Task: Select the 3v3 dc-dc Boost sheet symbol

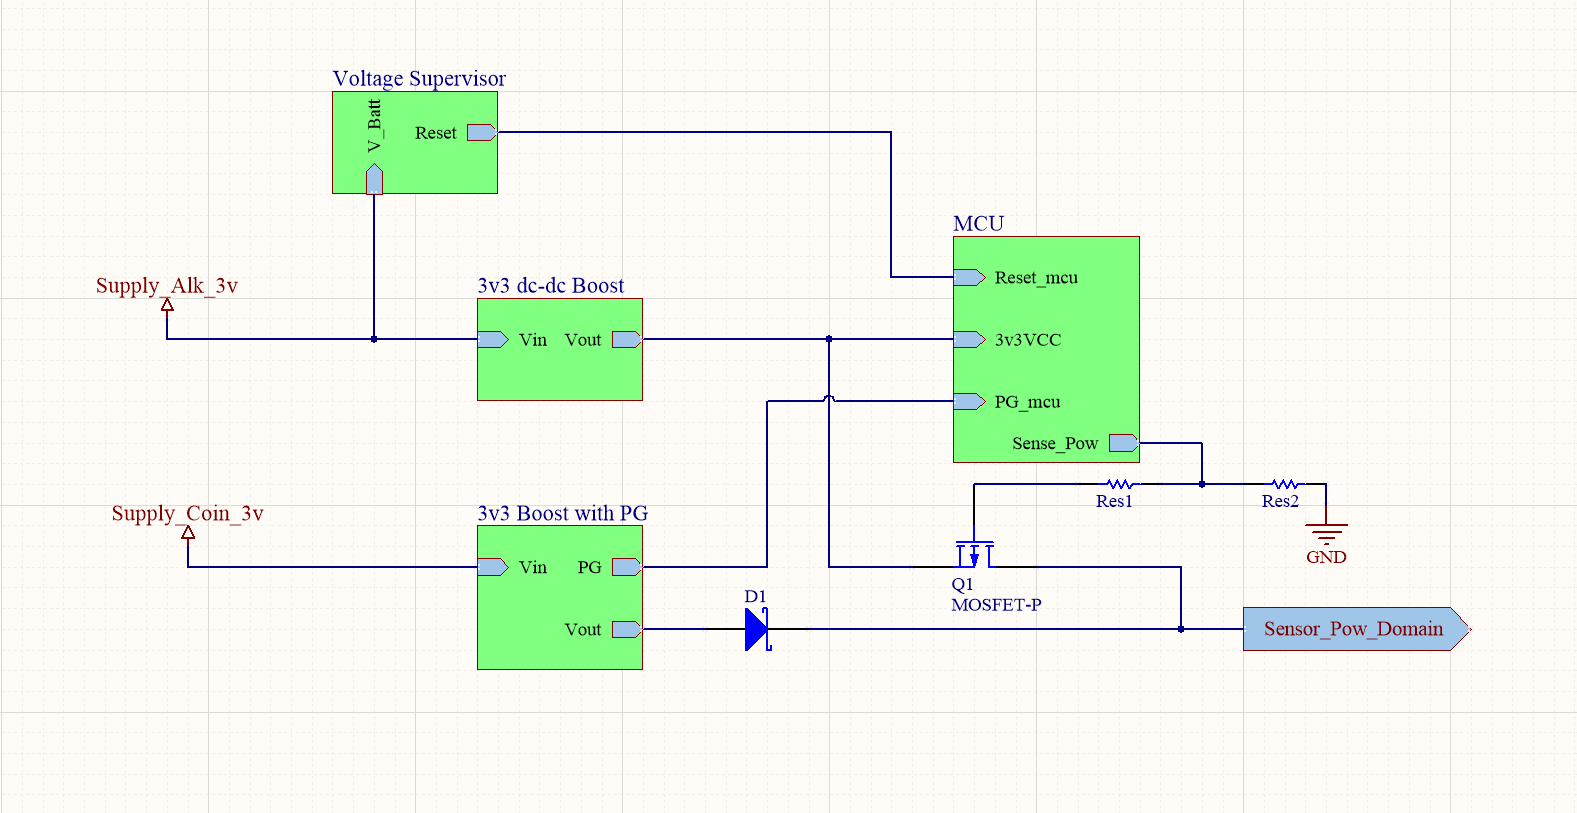Action: coord(560,349)
